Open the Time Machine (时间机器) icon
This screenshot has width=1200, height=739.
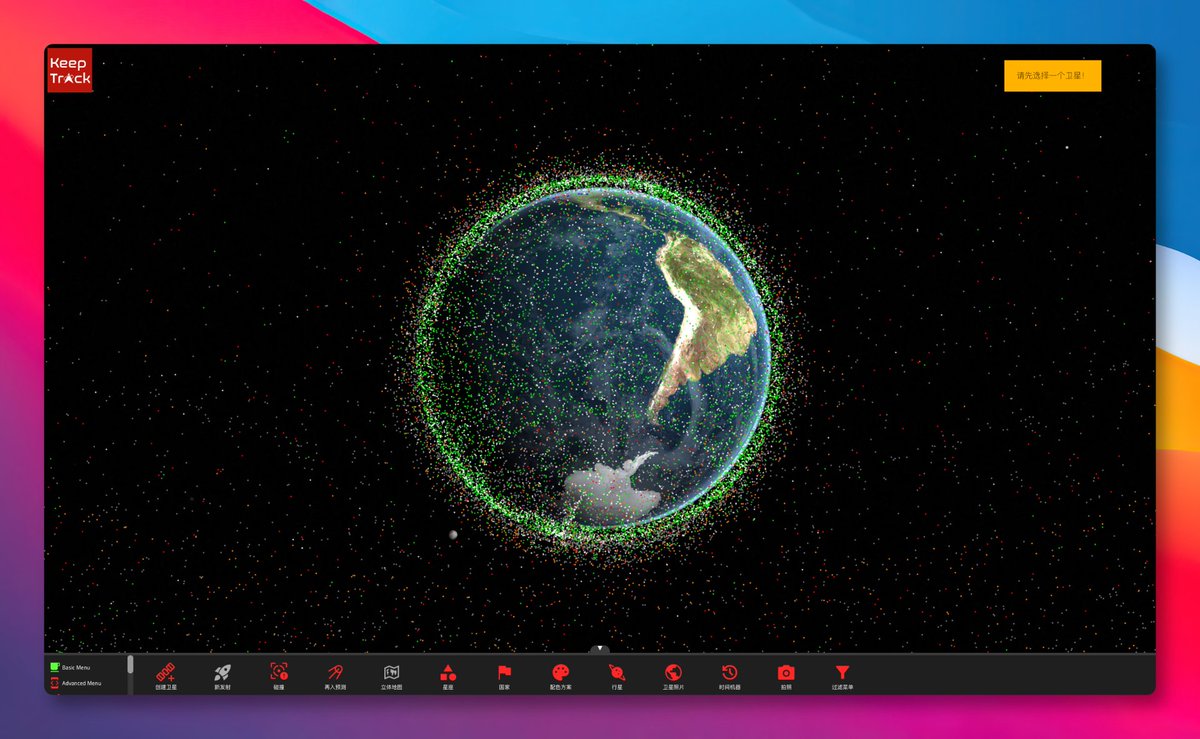[x=730, y=676]
